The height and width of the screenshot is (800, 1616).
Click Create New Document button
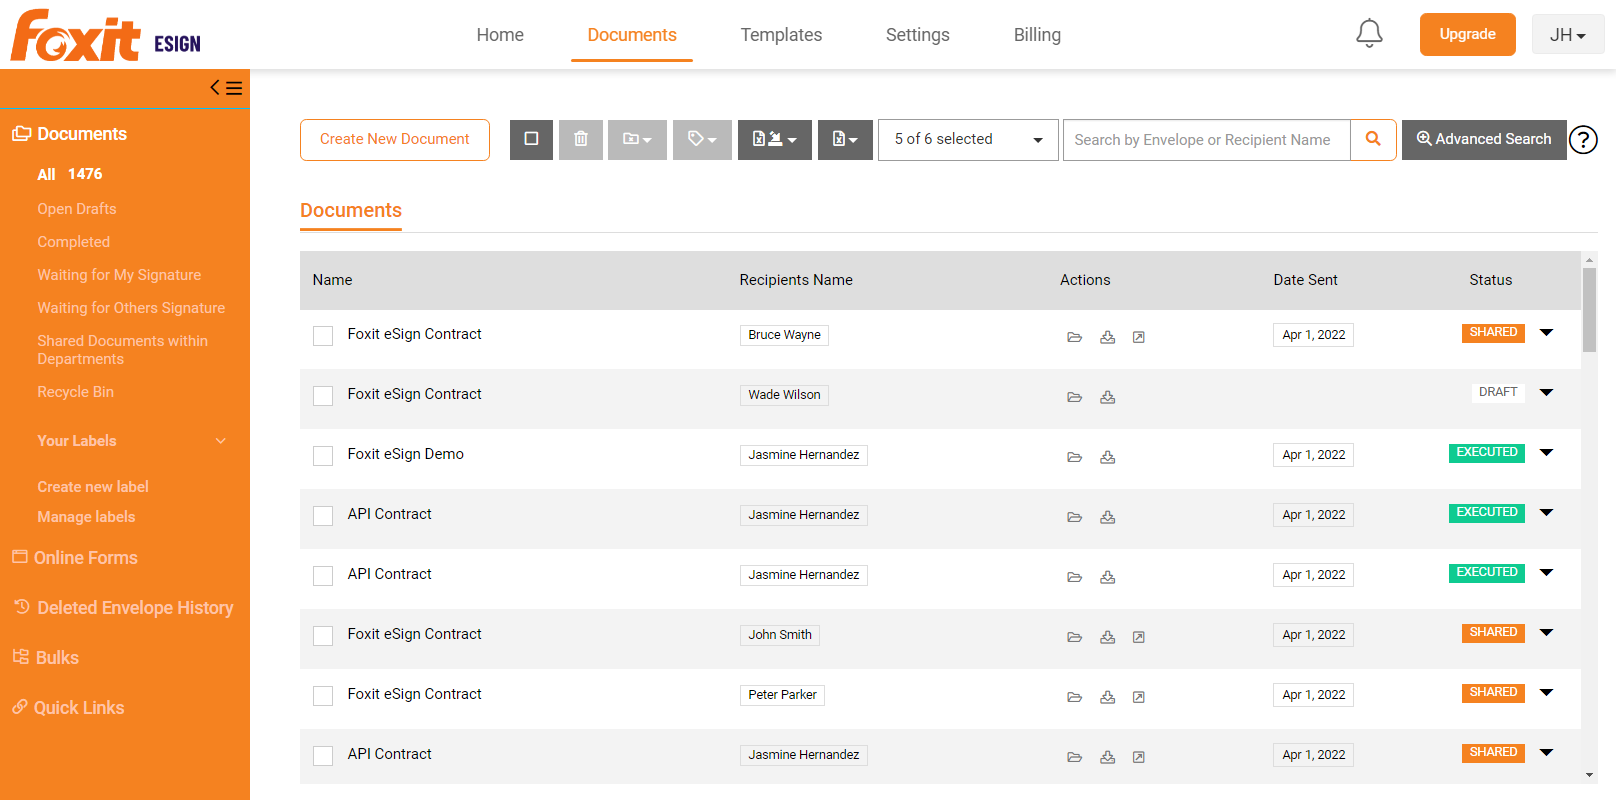394,140
